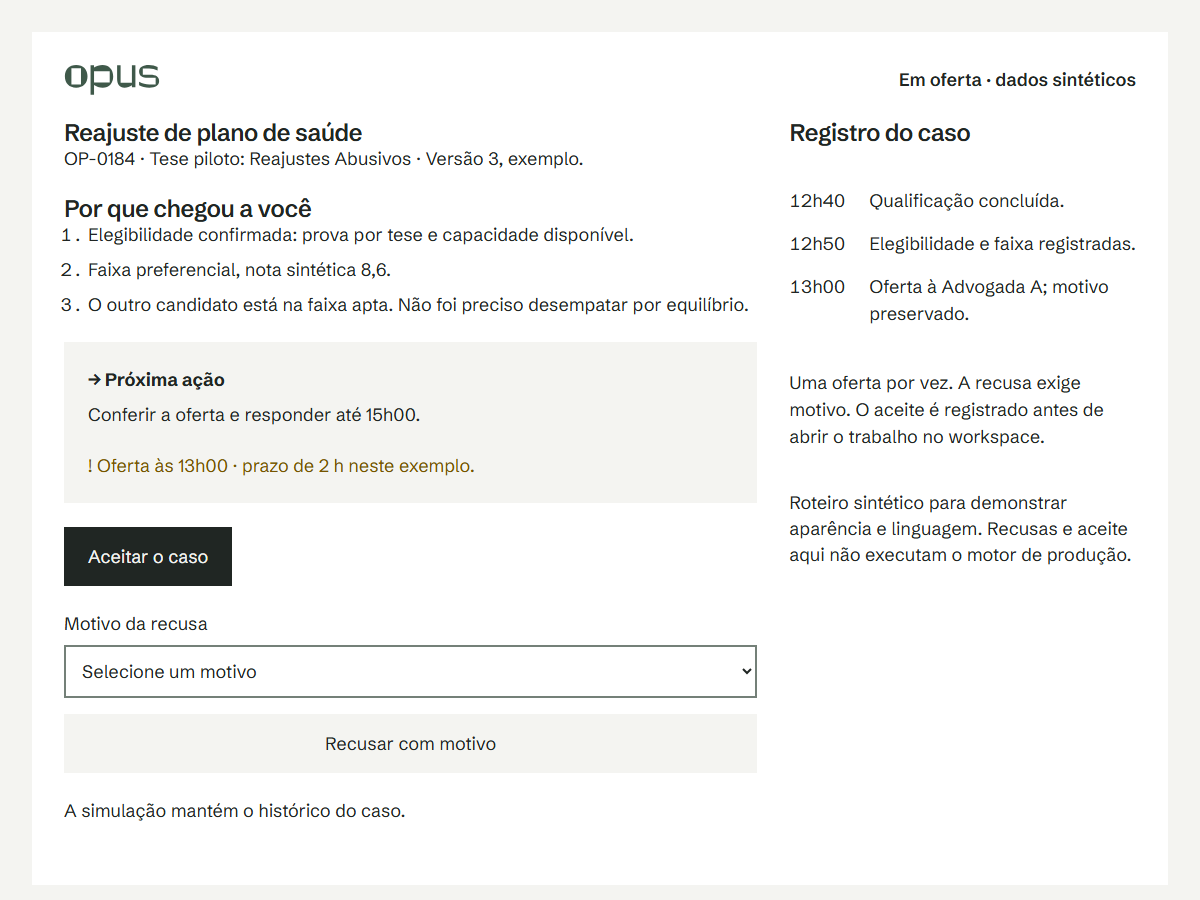Click the heading 'Reajuste de plano de saúde'
This screenshot has width=1200, height=900.
[x=213, y=133]
